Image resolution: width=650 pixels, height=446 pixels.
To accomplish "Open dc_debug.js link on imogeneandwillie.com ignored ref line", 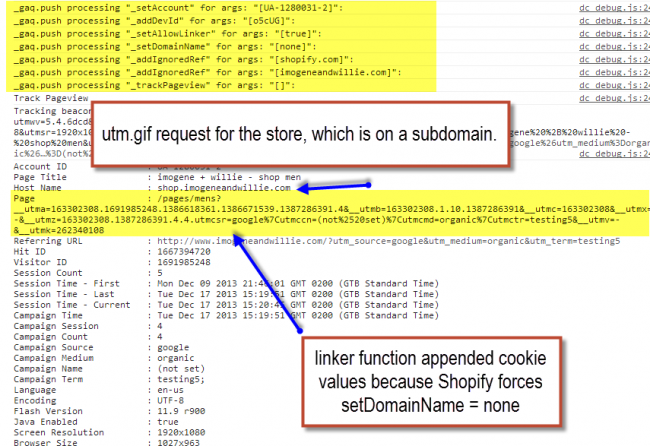I will point(614,72).
